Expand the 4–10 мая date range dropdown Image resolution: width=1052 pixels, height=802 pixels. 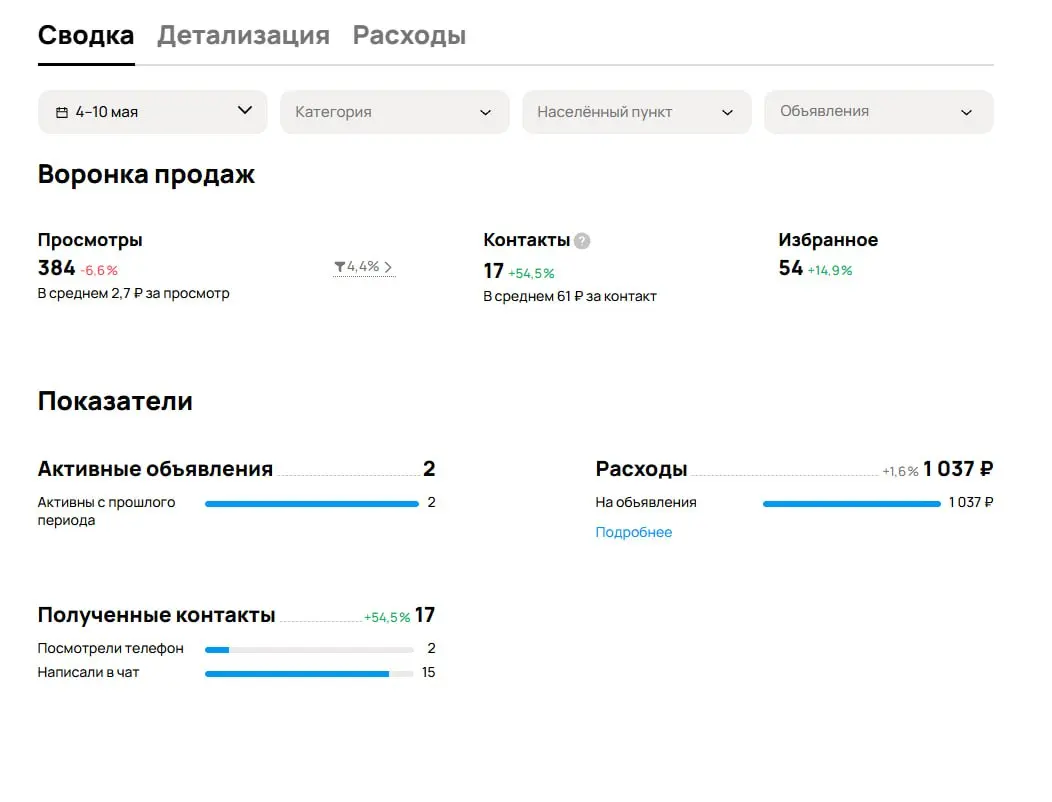(153, 112)
